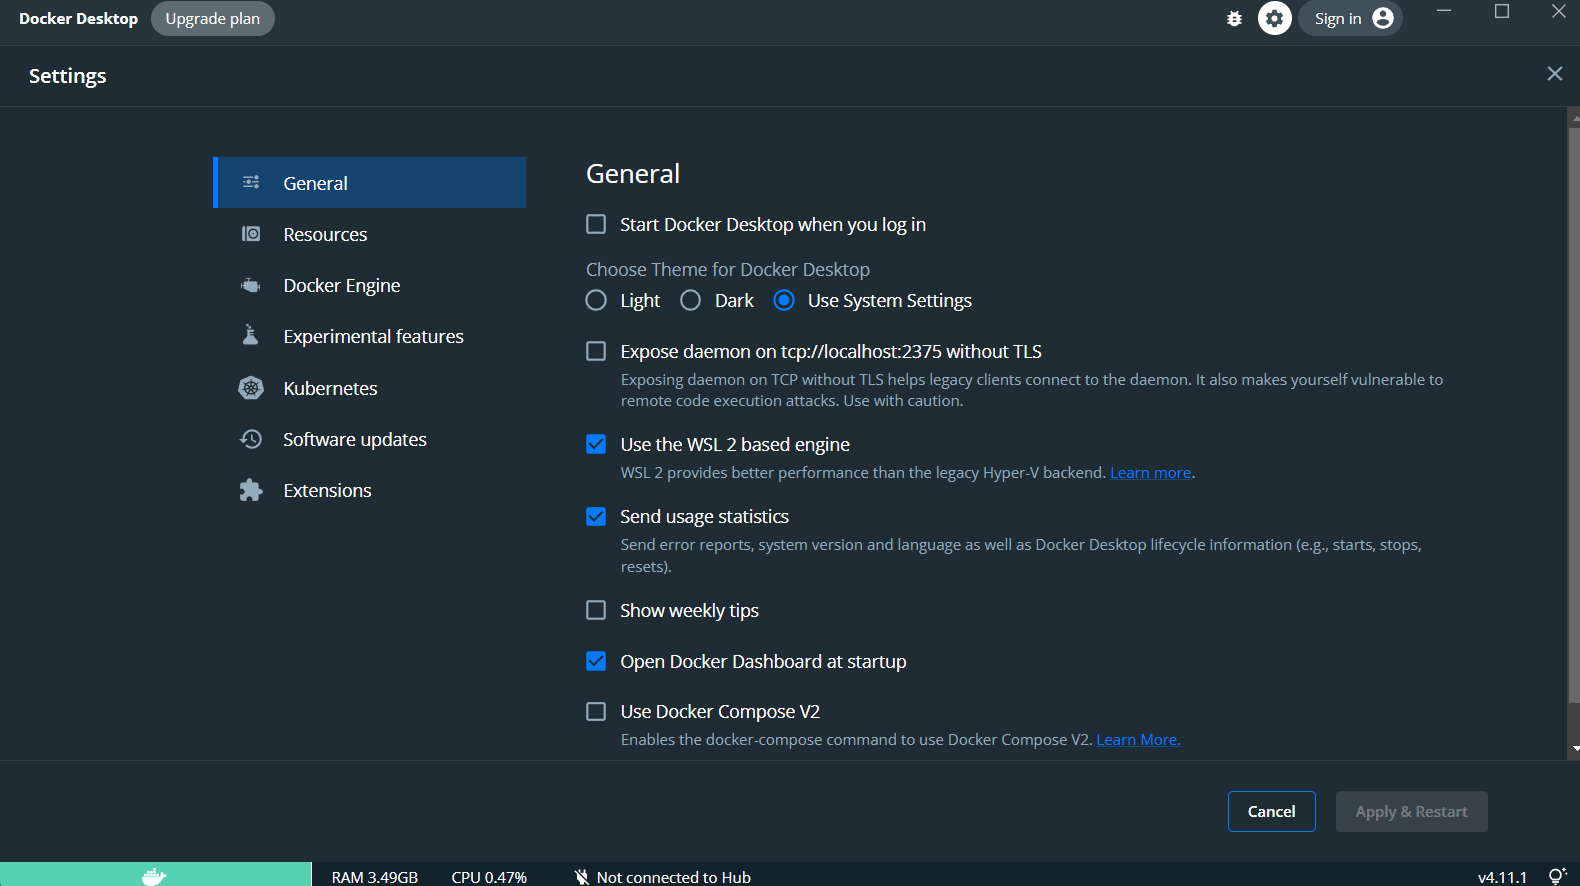Click the CPU 0.47% status text

[x=489, y=877]
